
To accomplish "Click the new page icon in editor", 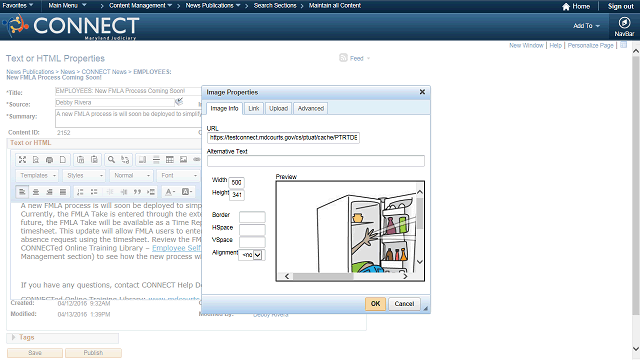I will click(x=63, y=160).
